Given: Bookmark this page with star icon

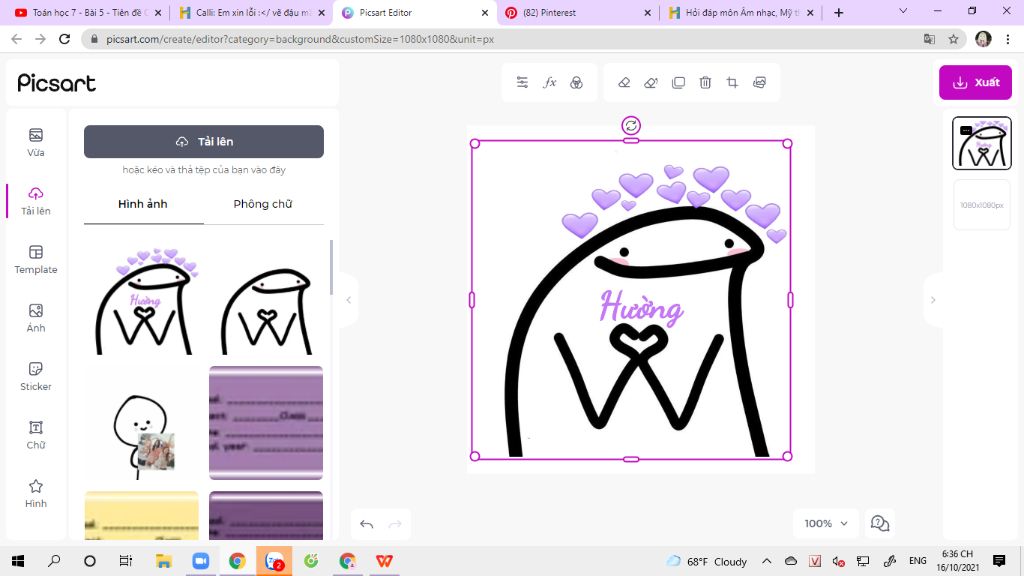Looking at the screenshot, I should pos(953,39).
